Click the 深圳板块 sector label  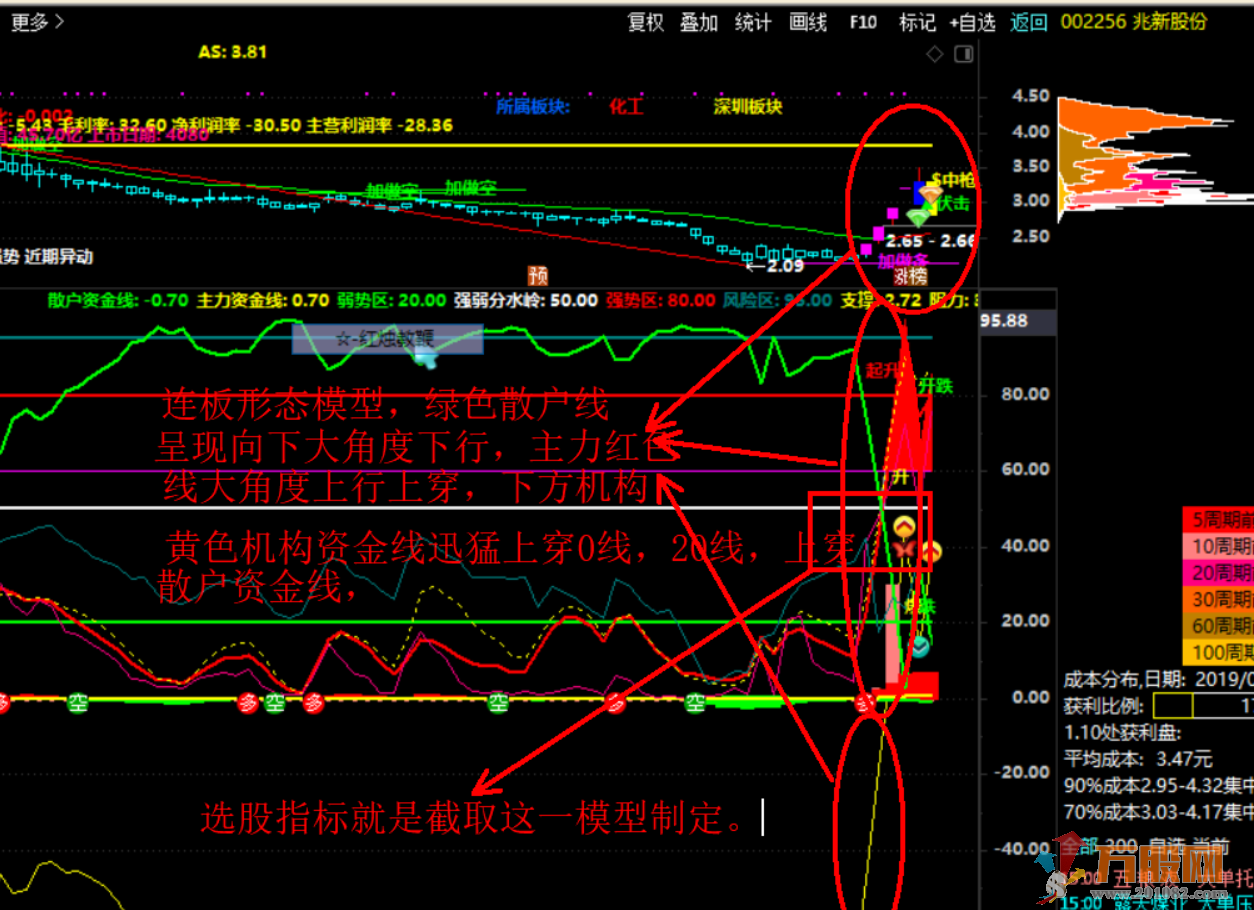click(748, 106)
